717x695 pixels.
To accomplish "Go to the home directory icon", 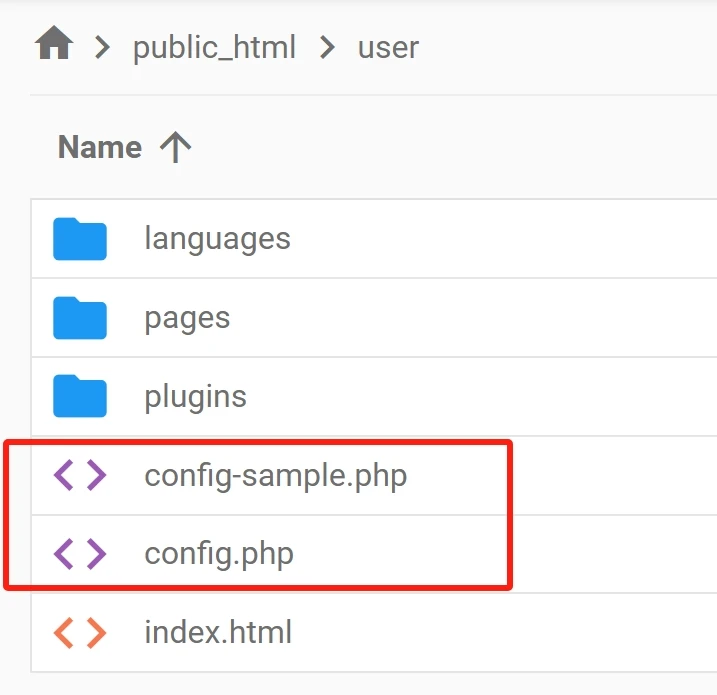I will tap(54, 43).
